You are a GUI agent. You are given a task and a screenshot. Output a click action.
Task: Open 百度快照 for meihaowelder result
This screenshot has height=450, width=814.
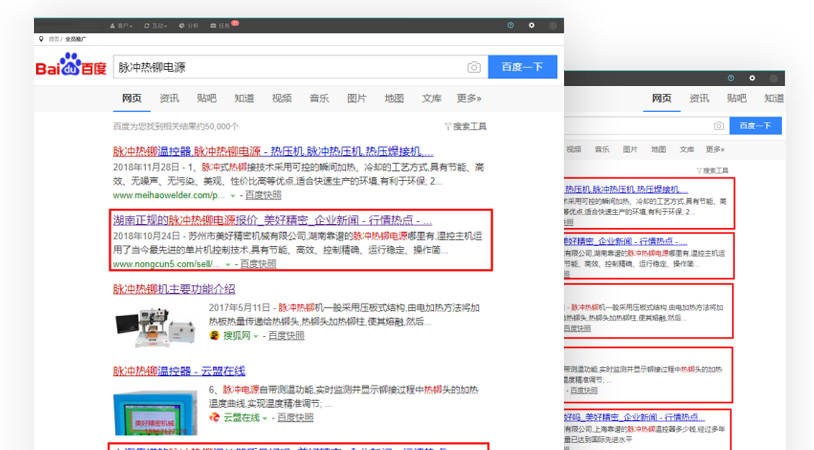[x=263, y=195]
